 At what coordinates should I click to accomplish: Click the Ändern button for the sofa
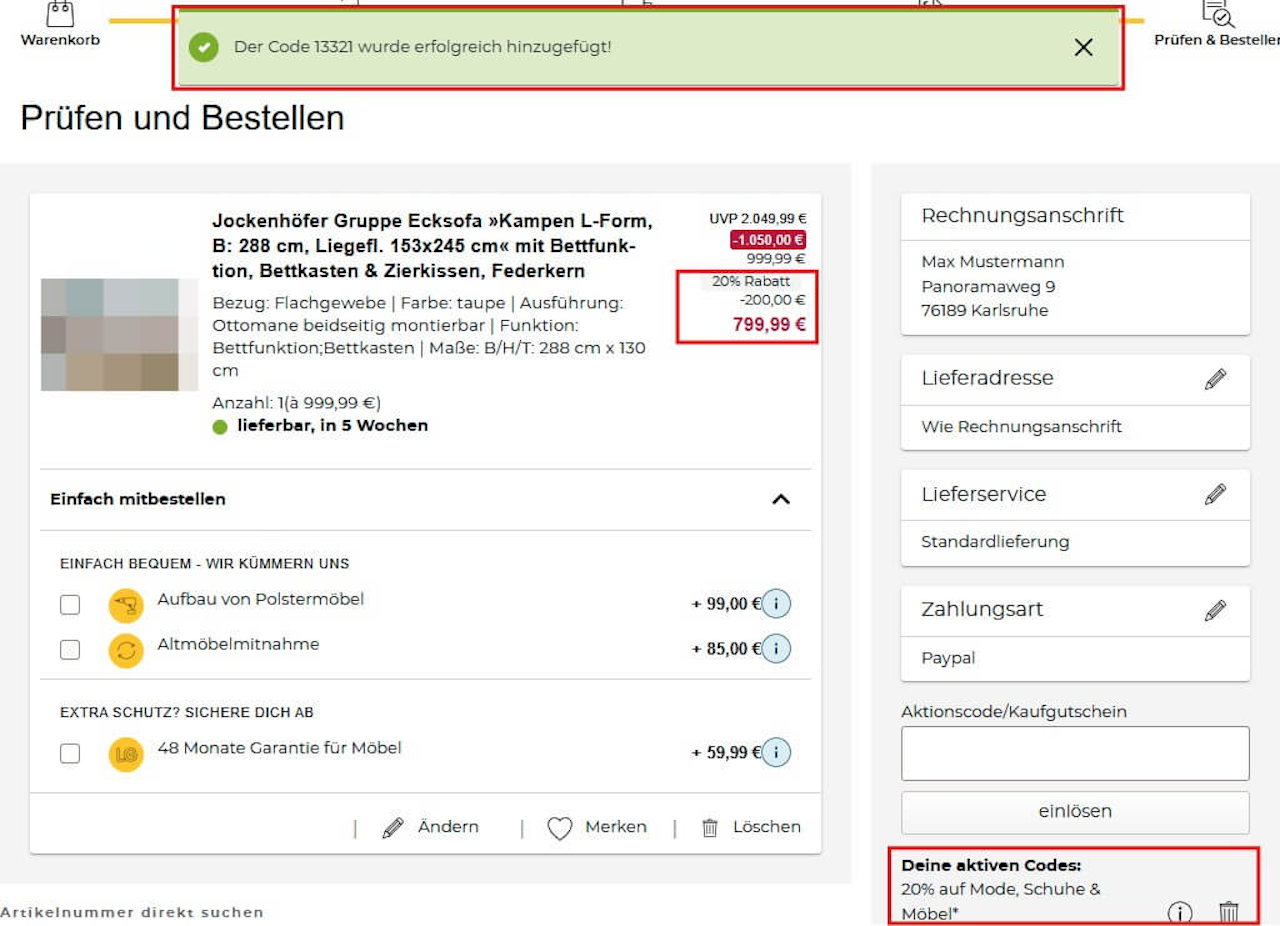pos(431,827)
